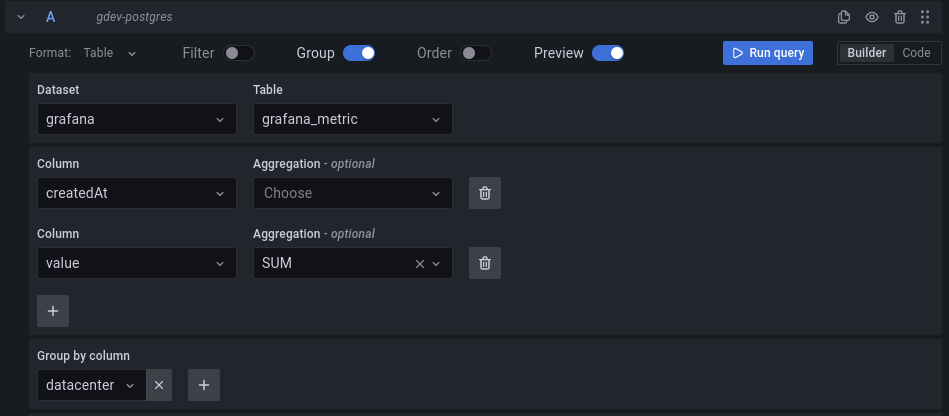949x416 pixels.
Task: Select the Builder mode tab
Action: pyautogui.click(x=866, y=53)
